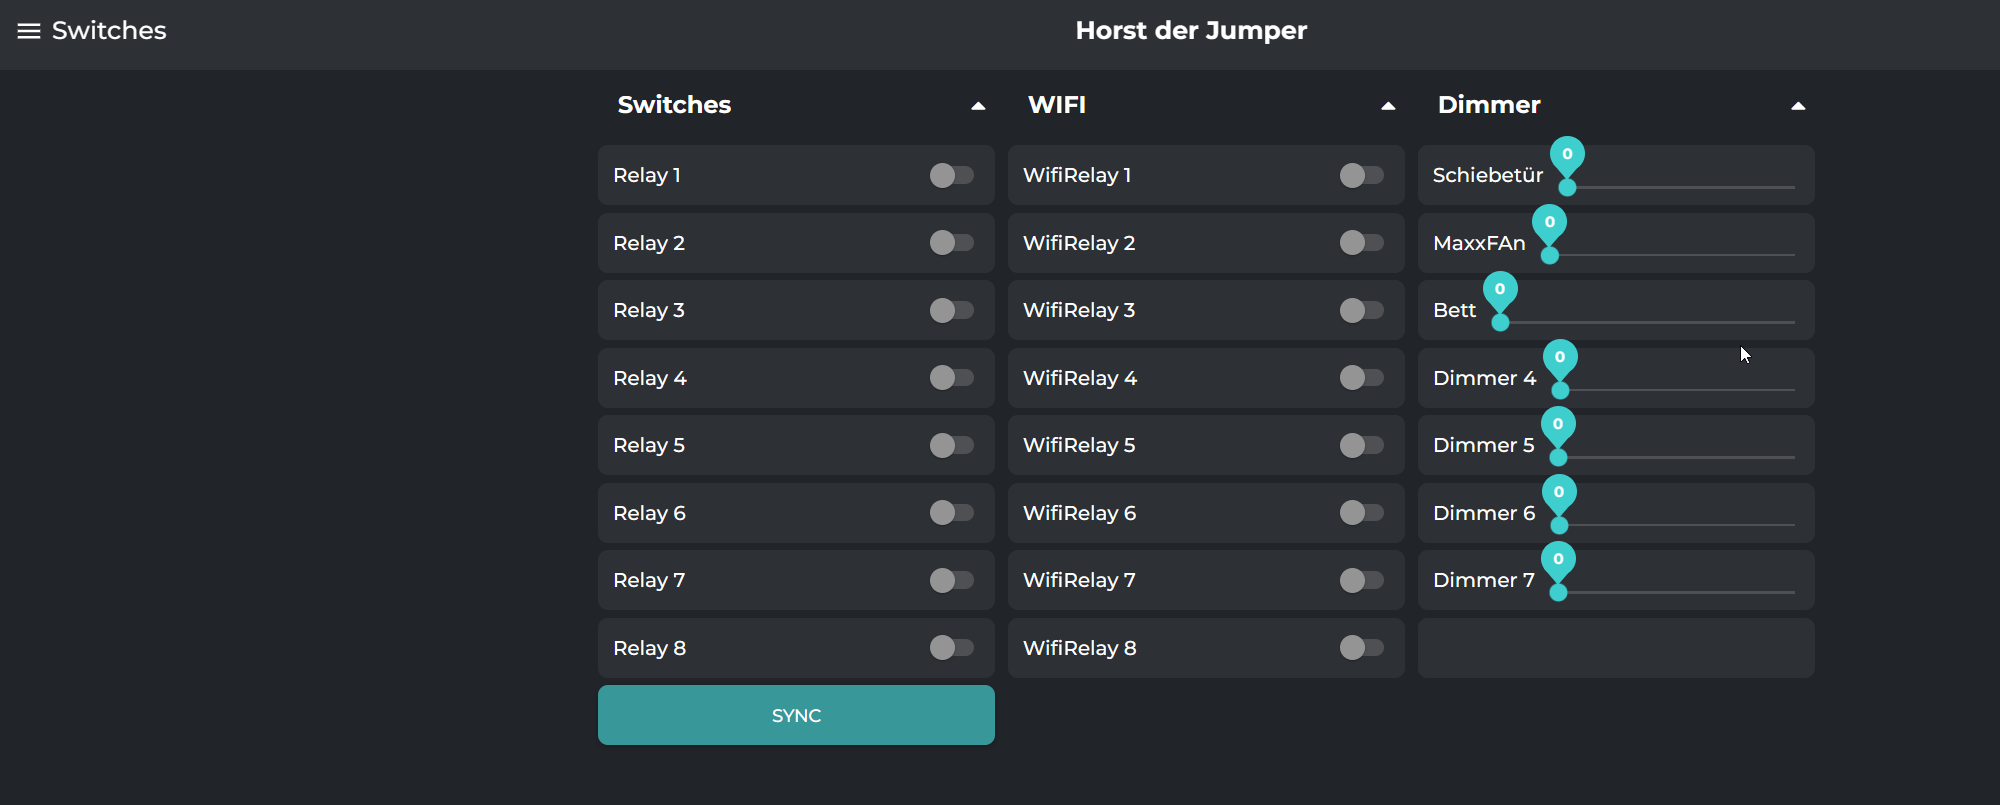Toggle WifiRelay 2 switch

point(1361,243)
